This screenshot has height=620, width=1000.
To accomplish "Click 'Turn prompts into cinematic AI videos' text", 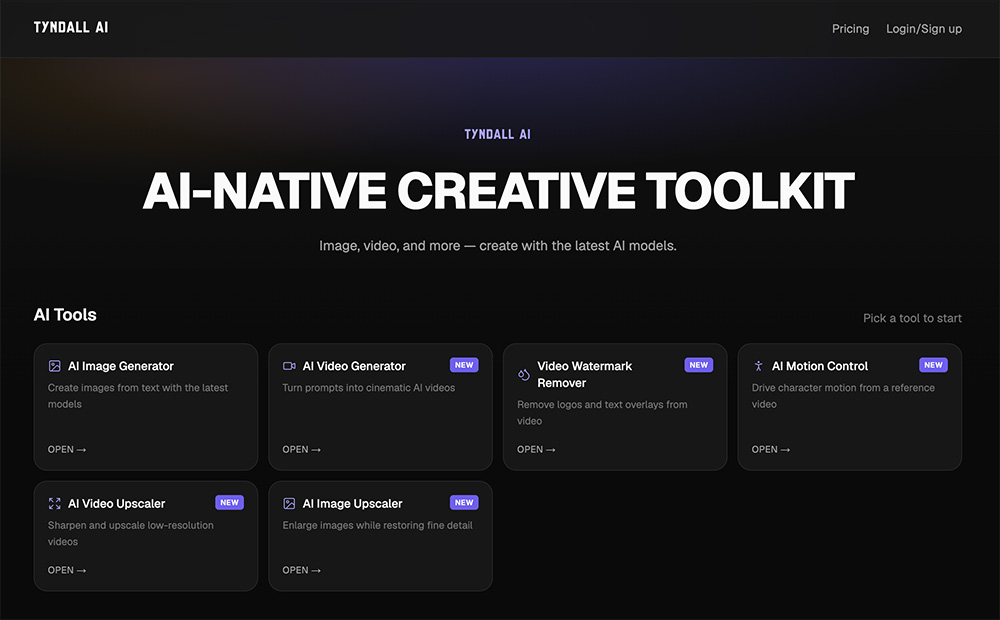I will (x=369, y=388).
